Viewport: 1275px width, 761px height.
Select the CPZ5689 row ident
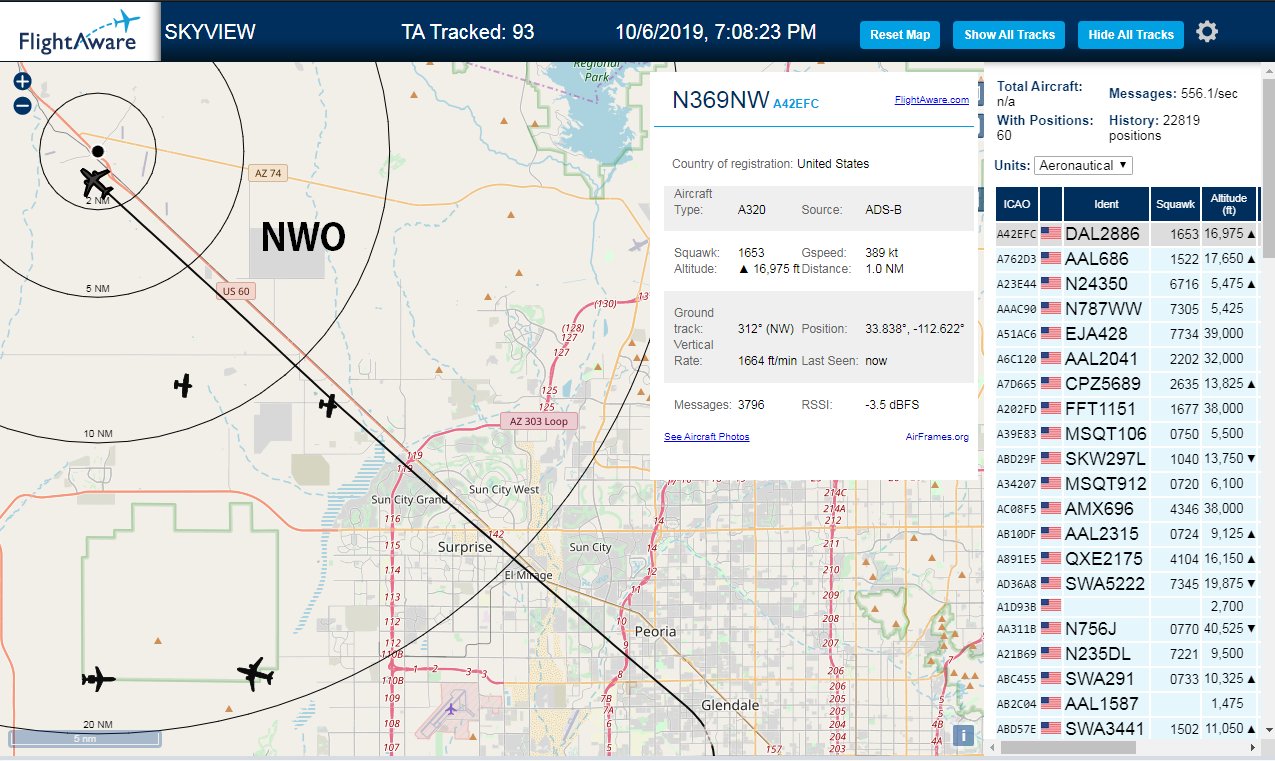click(x=1103, y=383)
